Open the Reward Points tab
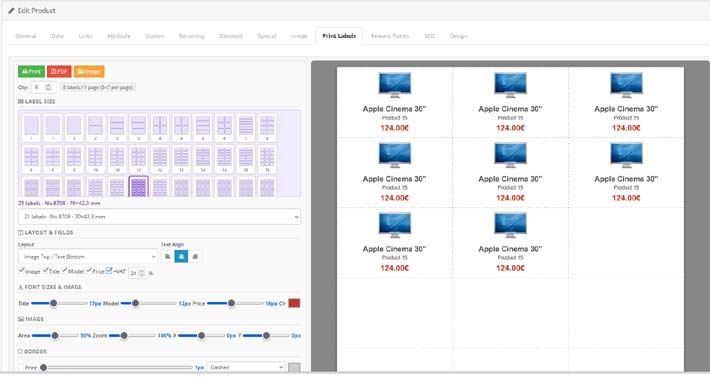This screenshot has width=710, height=380. 390,36
